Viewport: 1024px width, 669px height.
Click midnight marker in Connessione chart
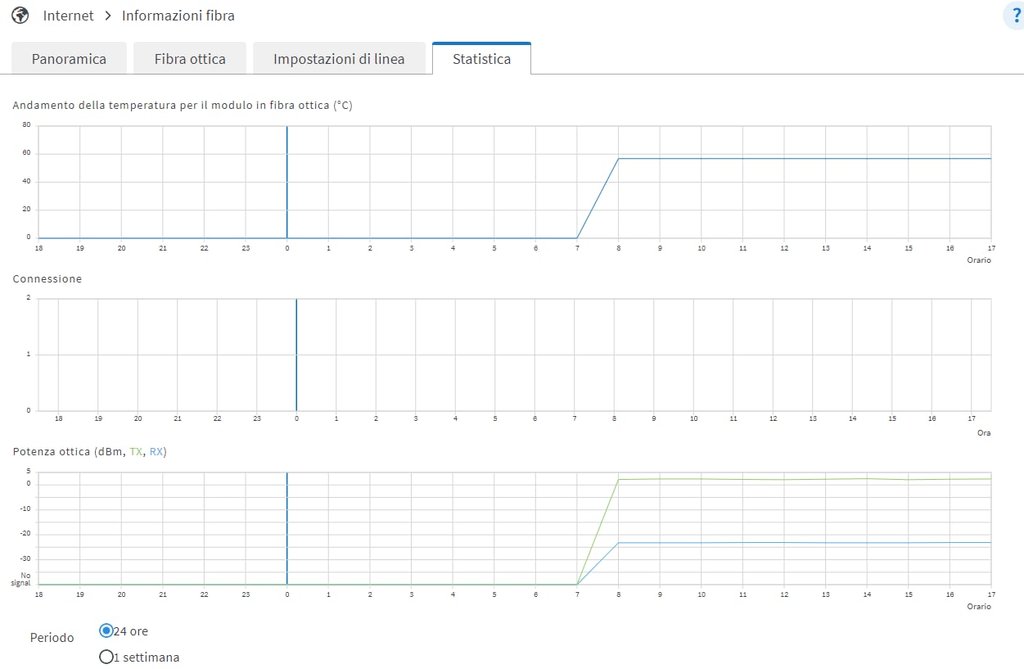[x=296, y=355]
